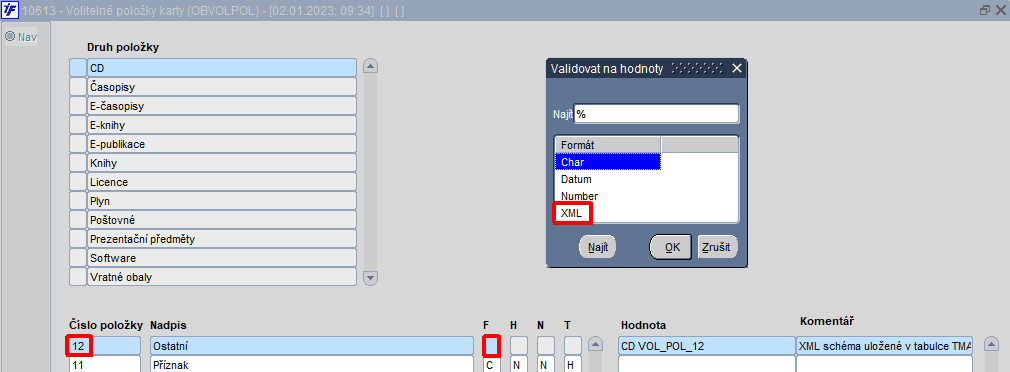The width and height of the screenshot is (1010, 372).
Task: Click the Ostatní title field
Action: 312,346
